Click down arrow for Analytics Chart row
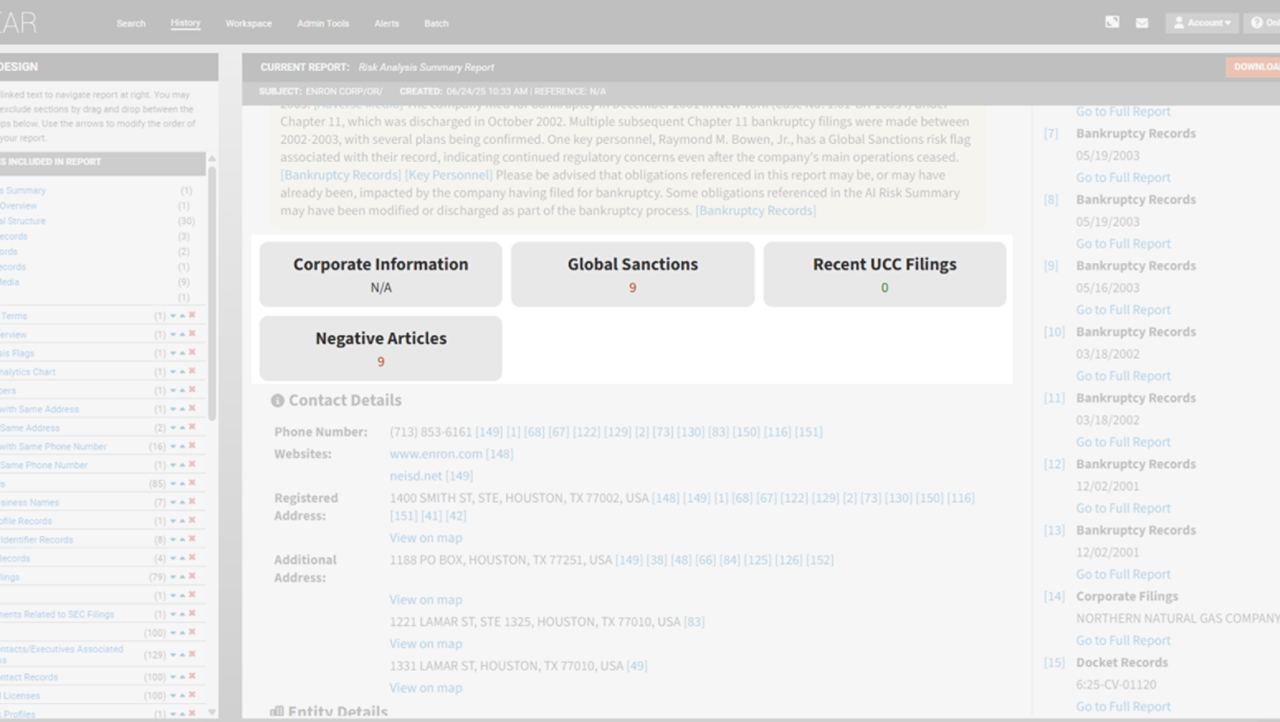This screenshot has width=1280, height=722. 173,372
